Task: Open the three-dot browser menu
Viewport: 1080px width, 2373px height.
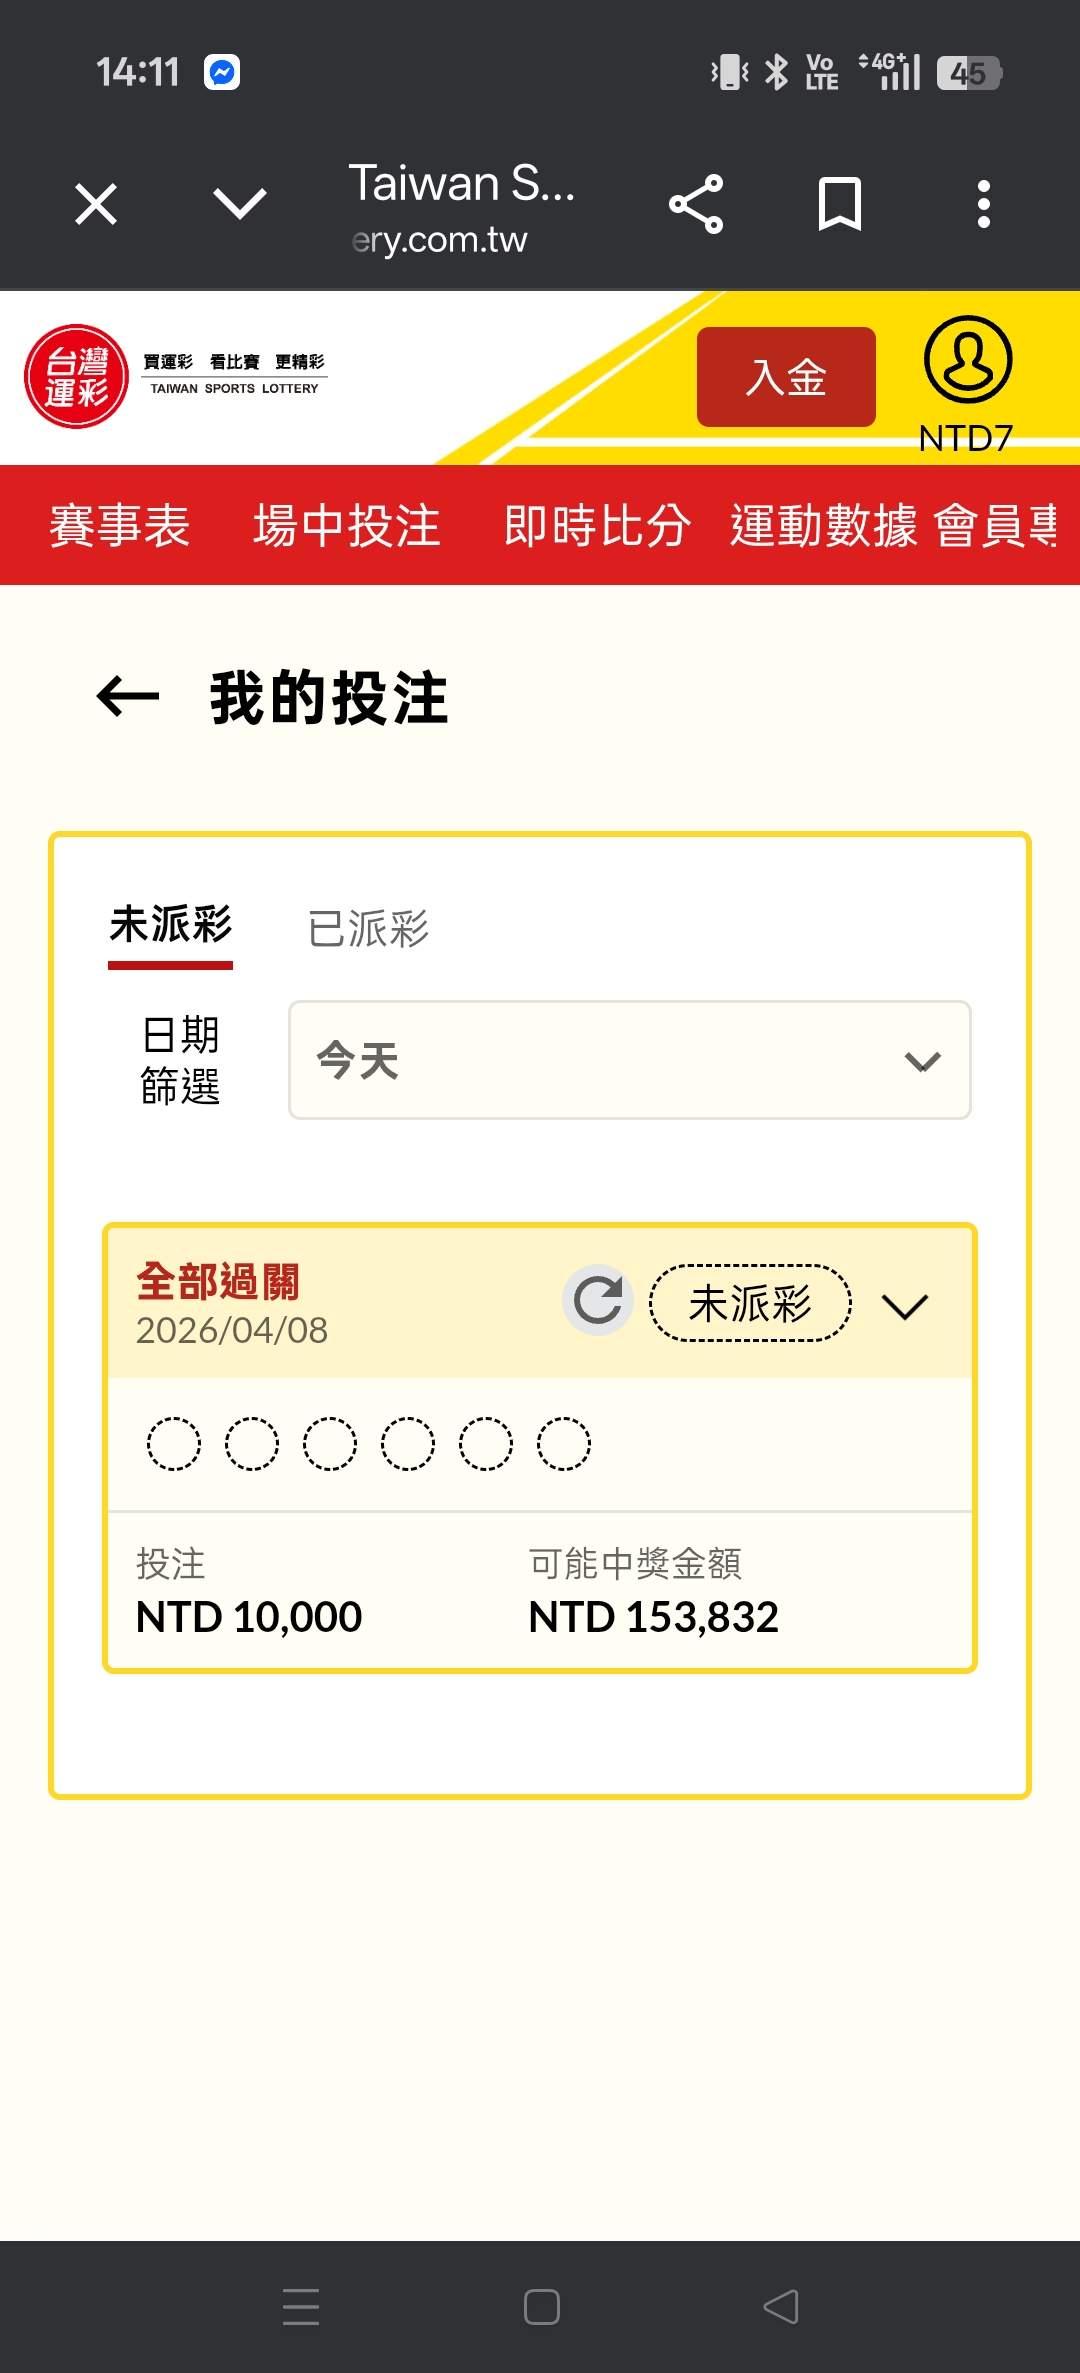Action: tap(984, 204)
